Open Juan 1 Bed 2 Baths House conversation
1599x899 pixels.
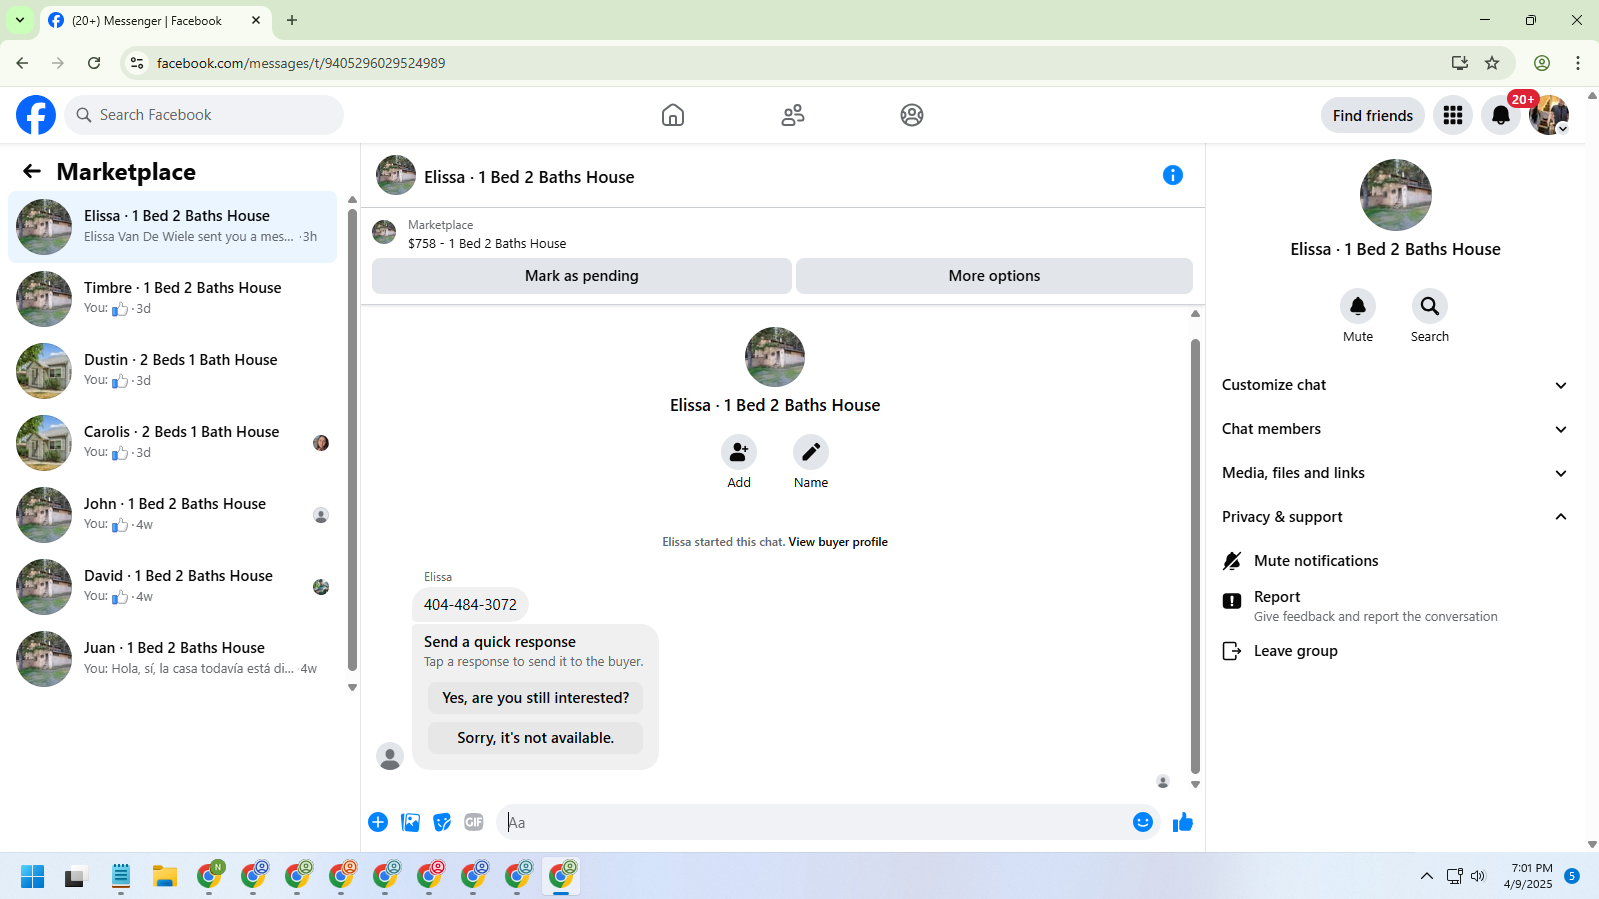(173, 659)
